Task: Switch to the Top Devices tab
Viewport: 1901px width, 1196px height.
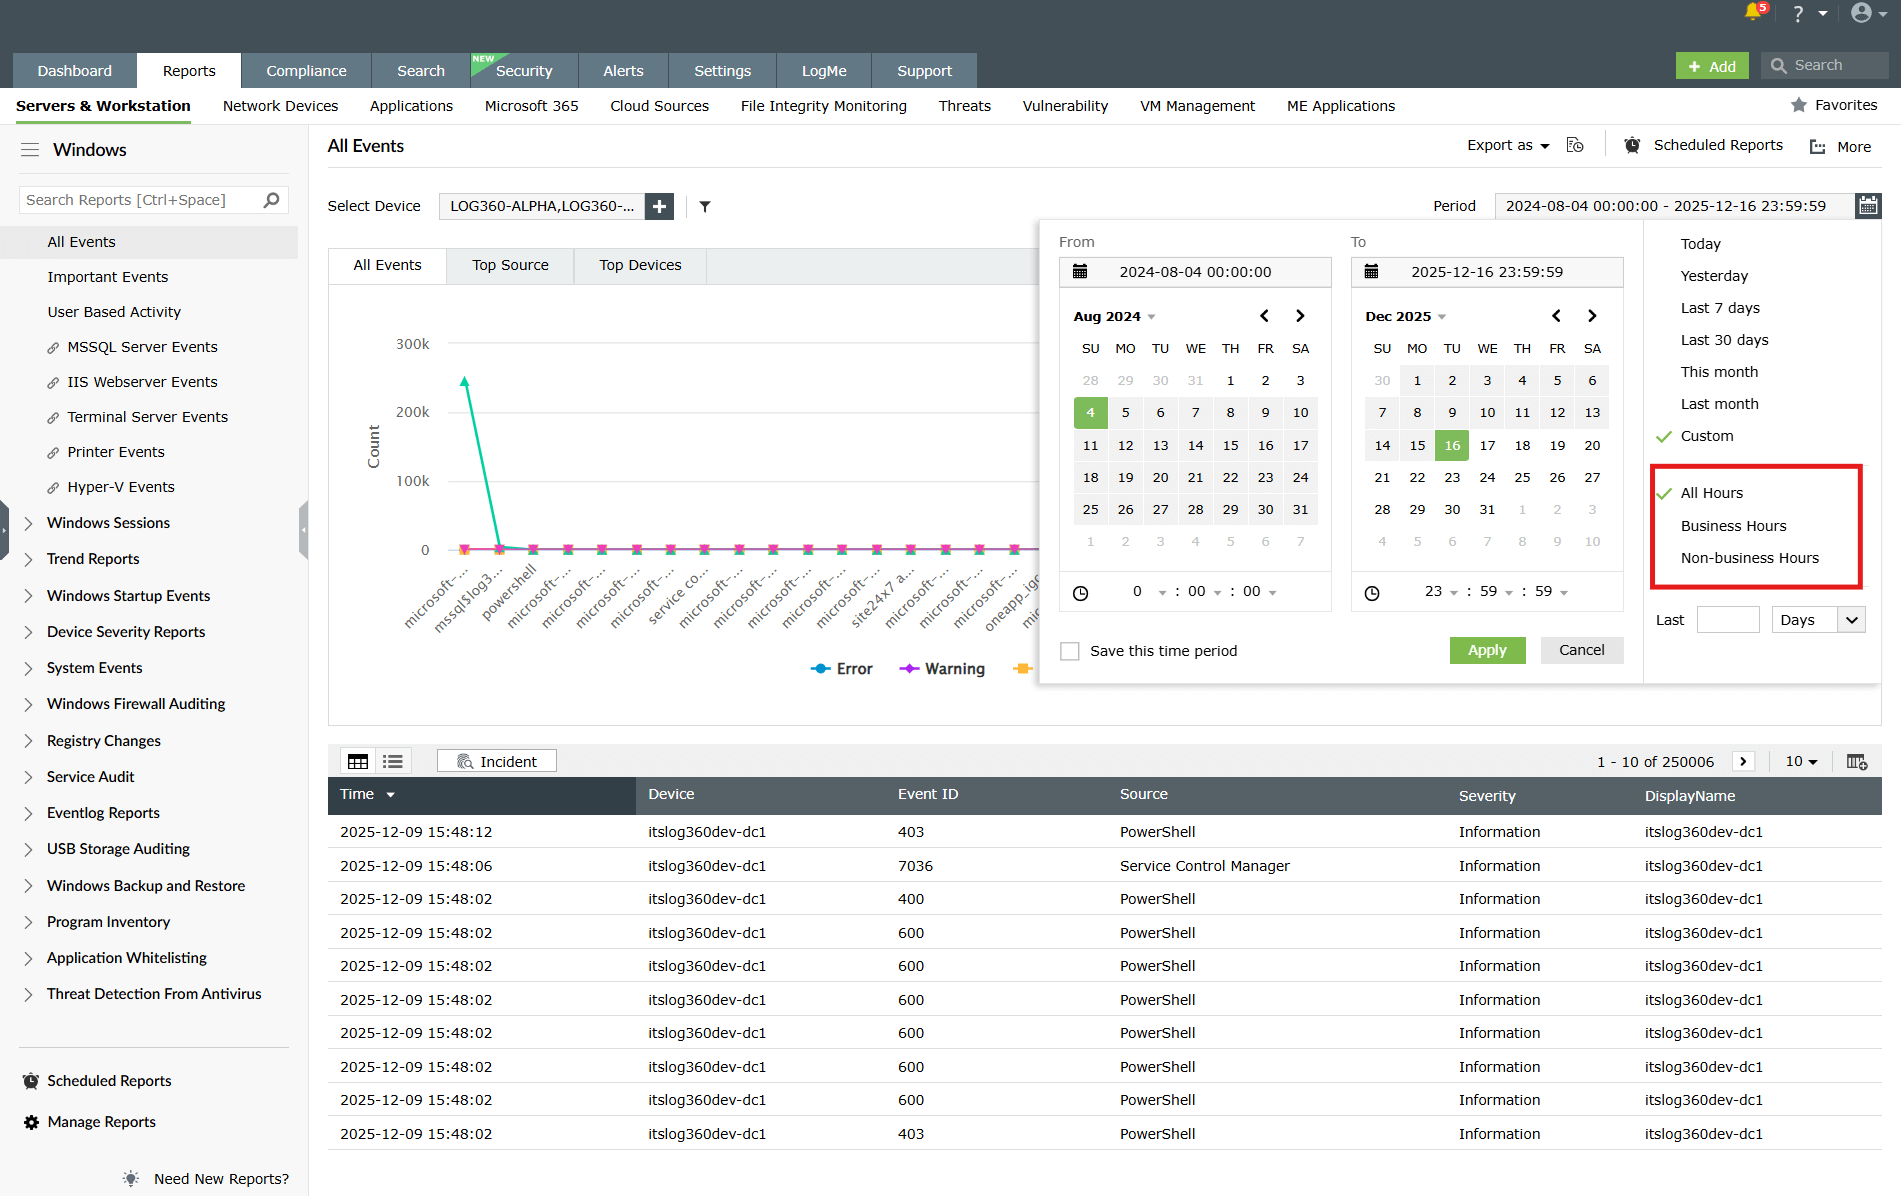Action: [639, 265]
